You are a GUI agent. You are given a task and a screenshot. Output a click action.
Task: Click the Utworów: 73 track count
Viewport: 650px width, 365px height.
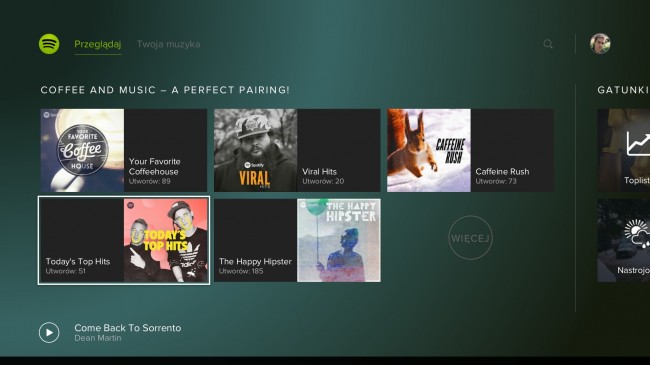[496, 181]
